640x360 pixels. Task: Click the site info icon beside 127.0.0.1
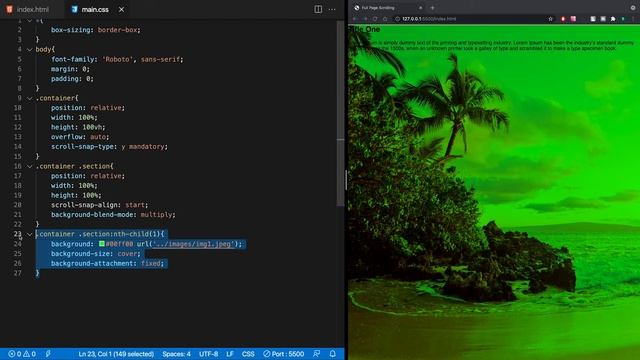tap(397, 19)
